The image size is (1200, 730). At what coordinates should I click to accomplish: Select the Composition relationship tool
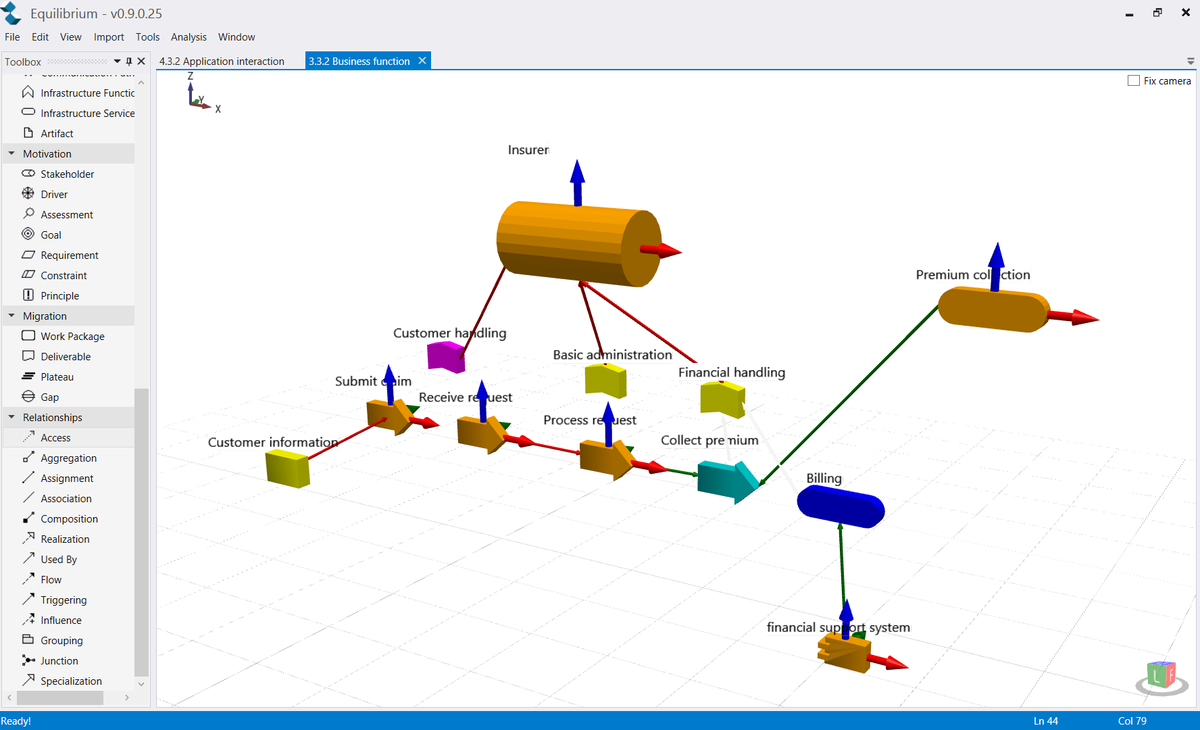[60, 519]
